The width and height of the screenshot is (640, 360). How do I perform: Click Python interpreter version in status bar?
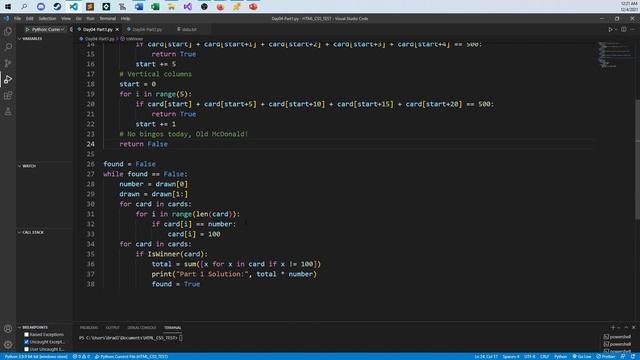pyautogui.click(x=36, y=356)
